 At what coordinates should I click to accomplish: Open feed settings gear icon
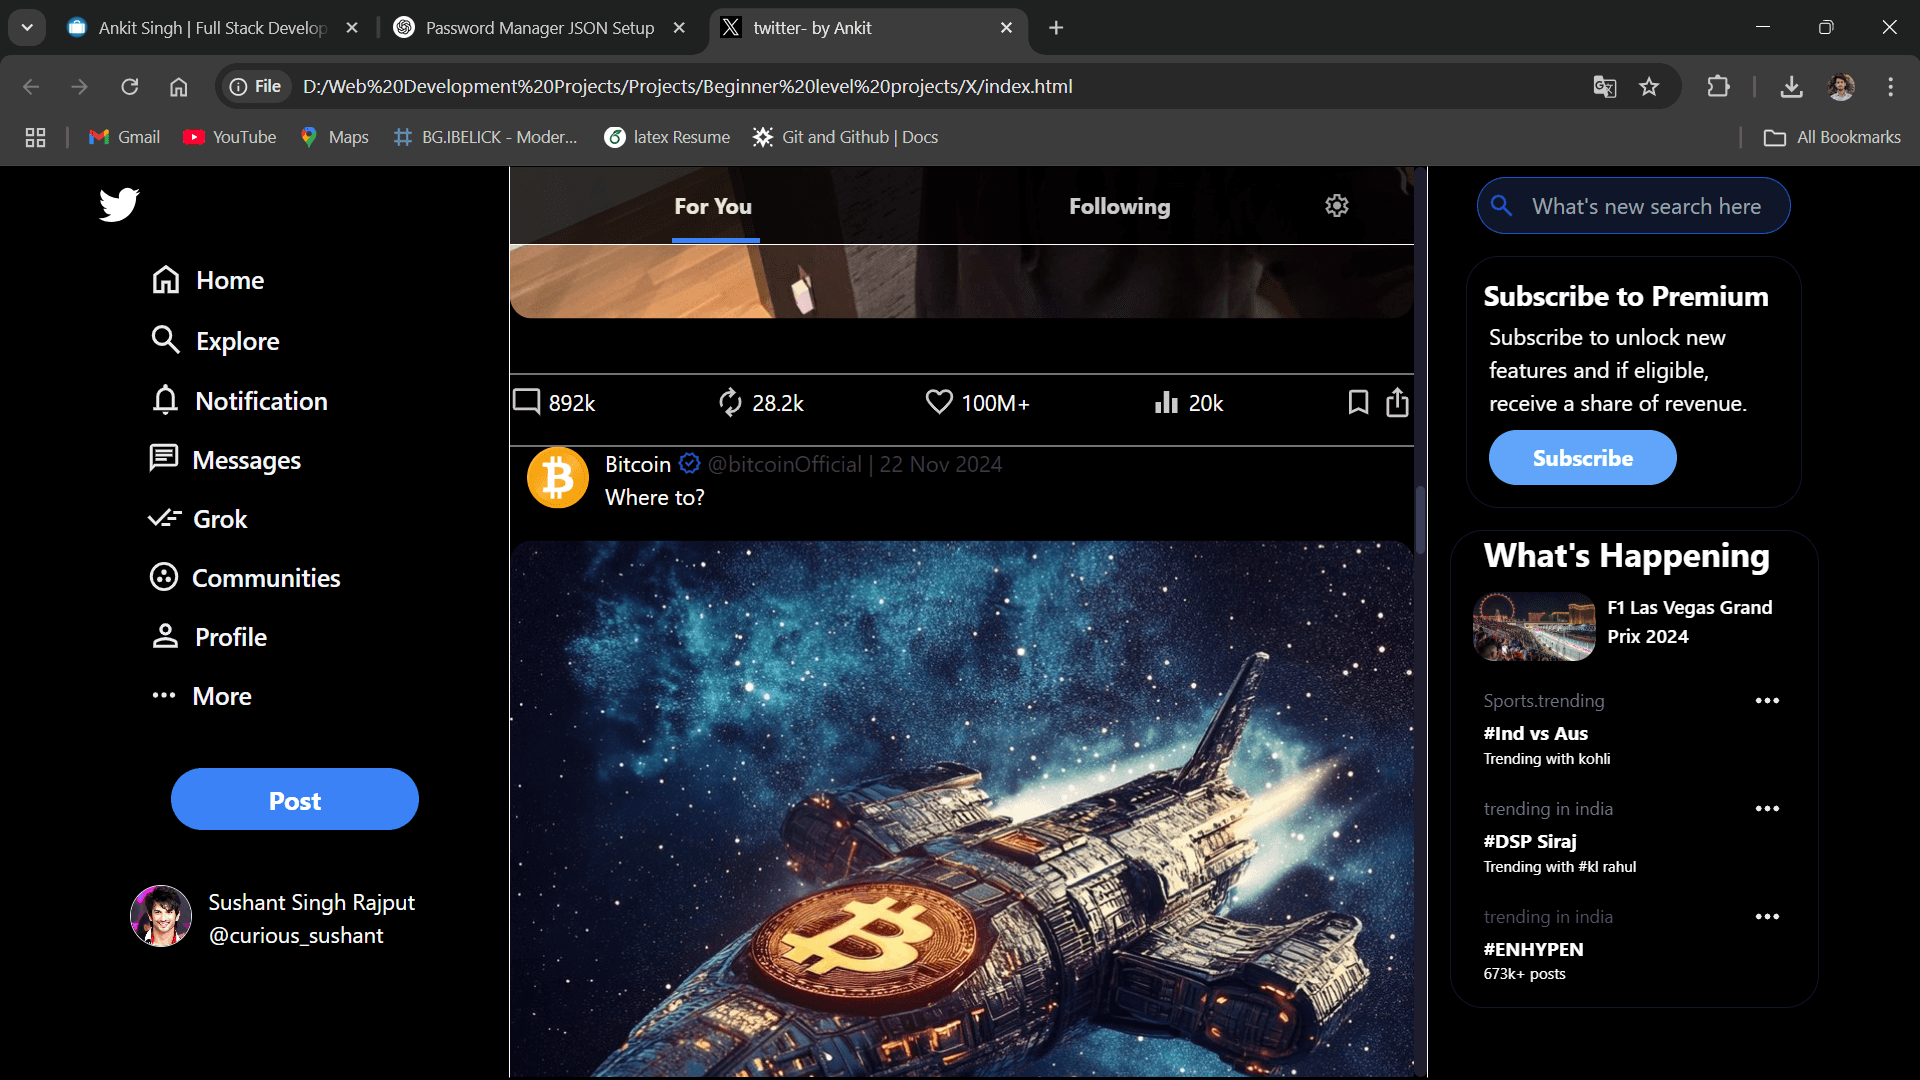(1337, 206)
